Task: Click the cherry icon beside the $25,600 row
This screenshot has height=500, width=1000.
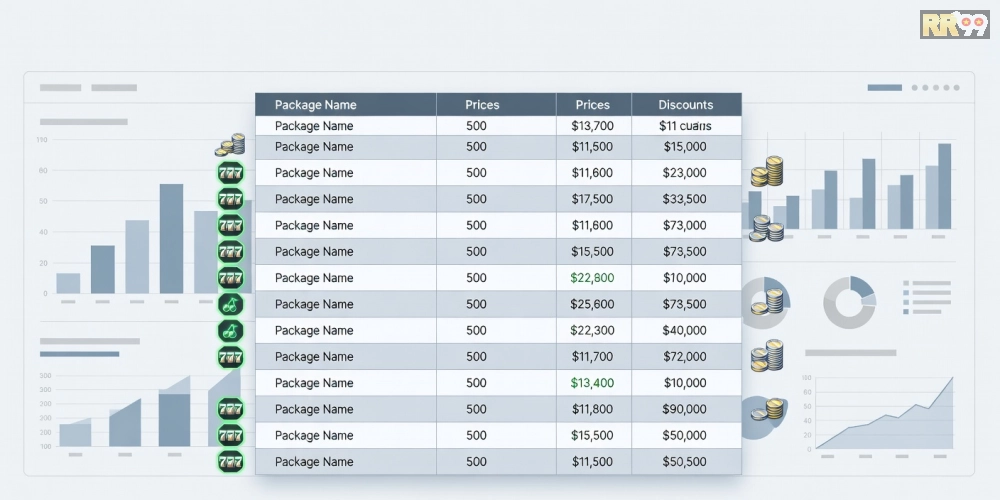Action: 231,304
